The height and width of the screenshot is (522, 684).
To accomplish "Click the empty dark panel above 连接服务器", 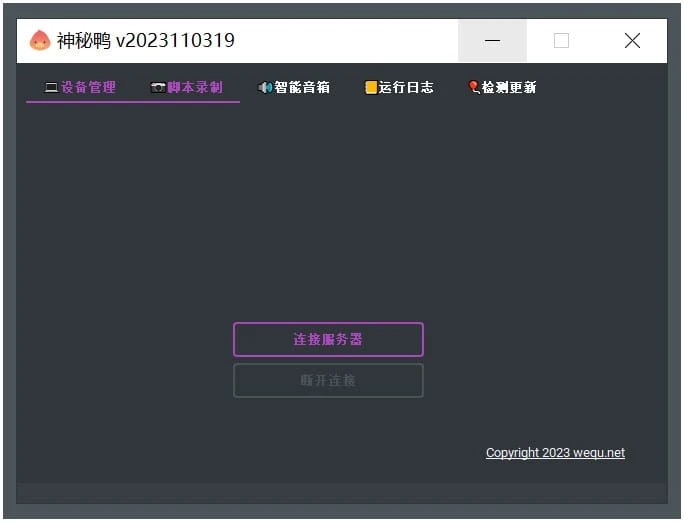I will (341, 210).
